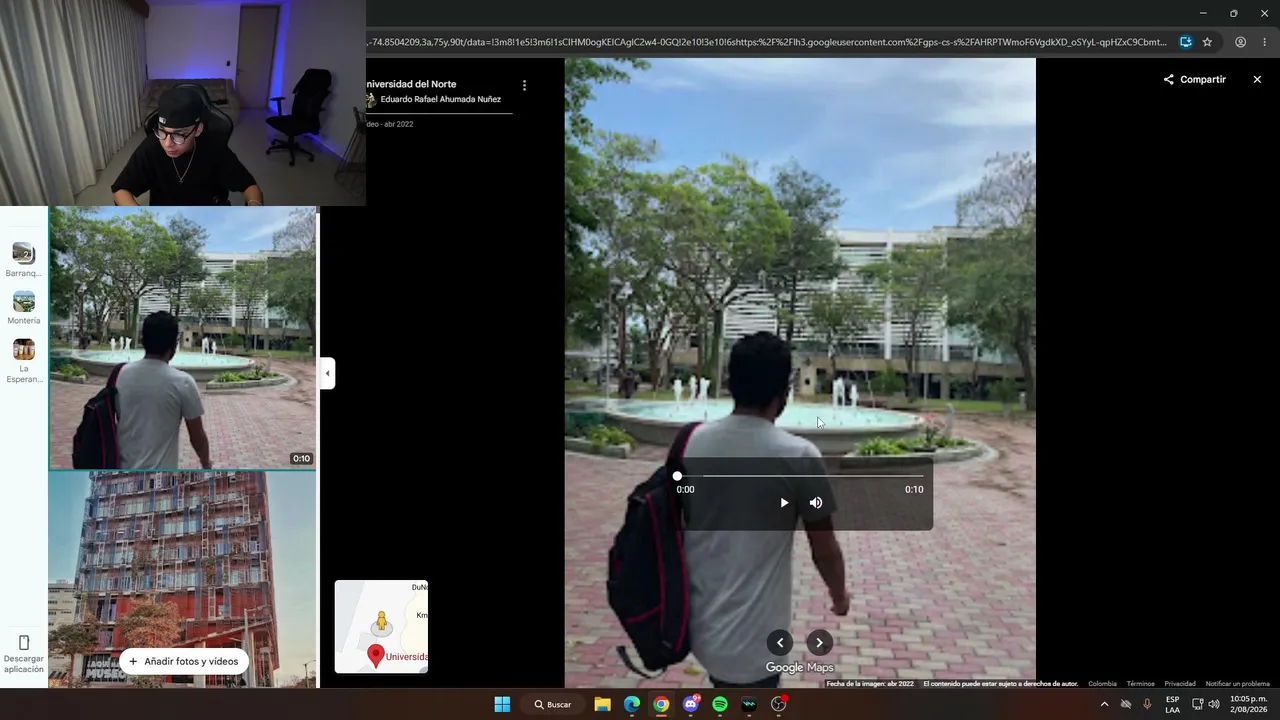
Task: Open the Chrome three-dot menu
Action: pos(1264,42)
